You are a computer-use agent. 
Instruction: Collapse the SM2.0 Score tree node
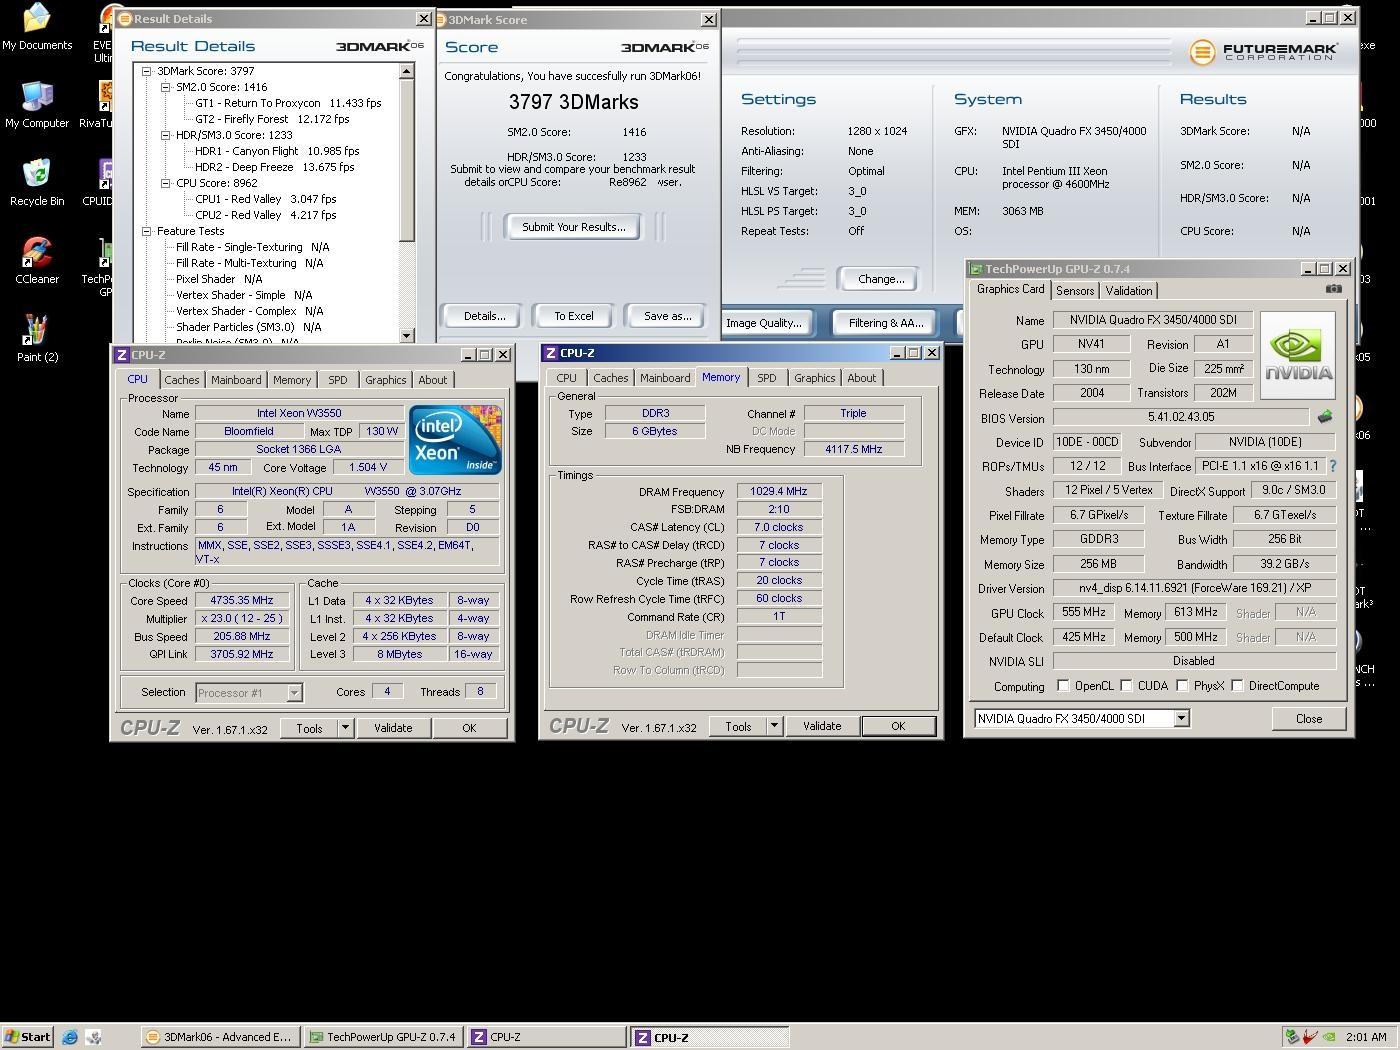pos(166,87)
